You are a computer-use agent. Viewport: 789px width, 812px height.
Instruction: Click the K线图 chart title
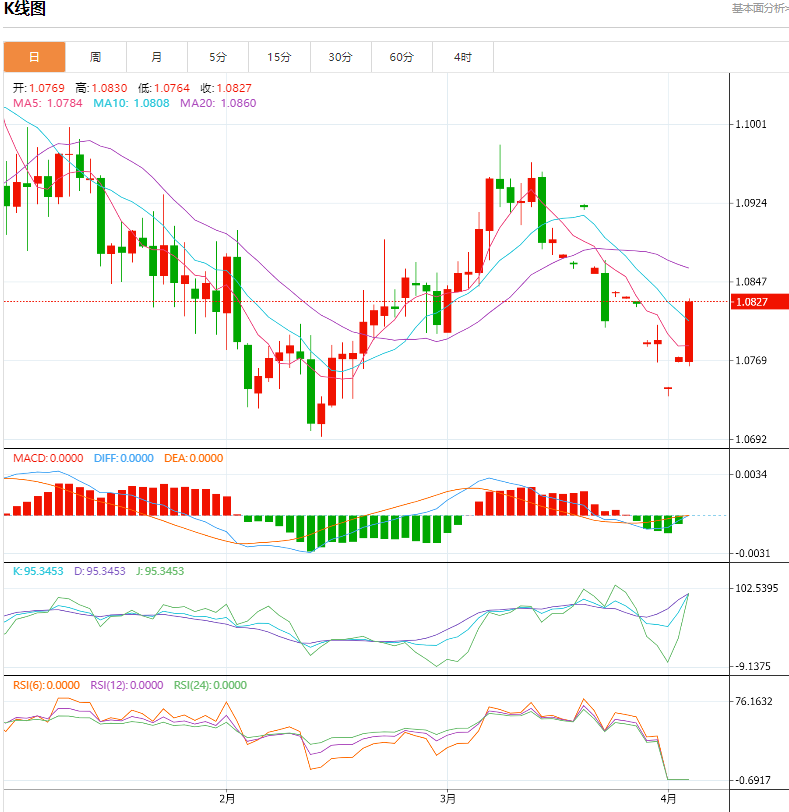point(25,9)
